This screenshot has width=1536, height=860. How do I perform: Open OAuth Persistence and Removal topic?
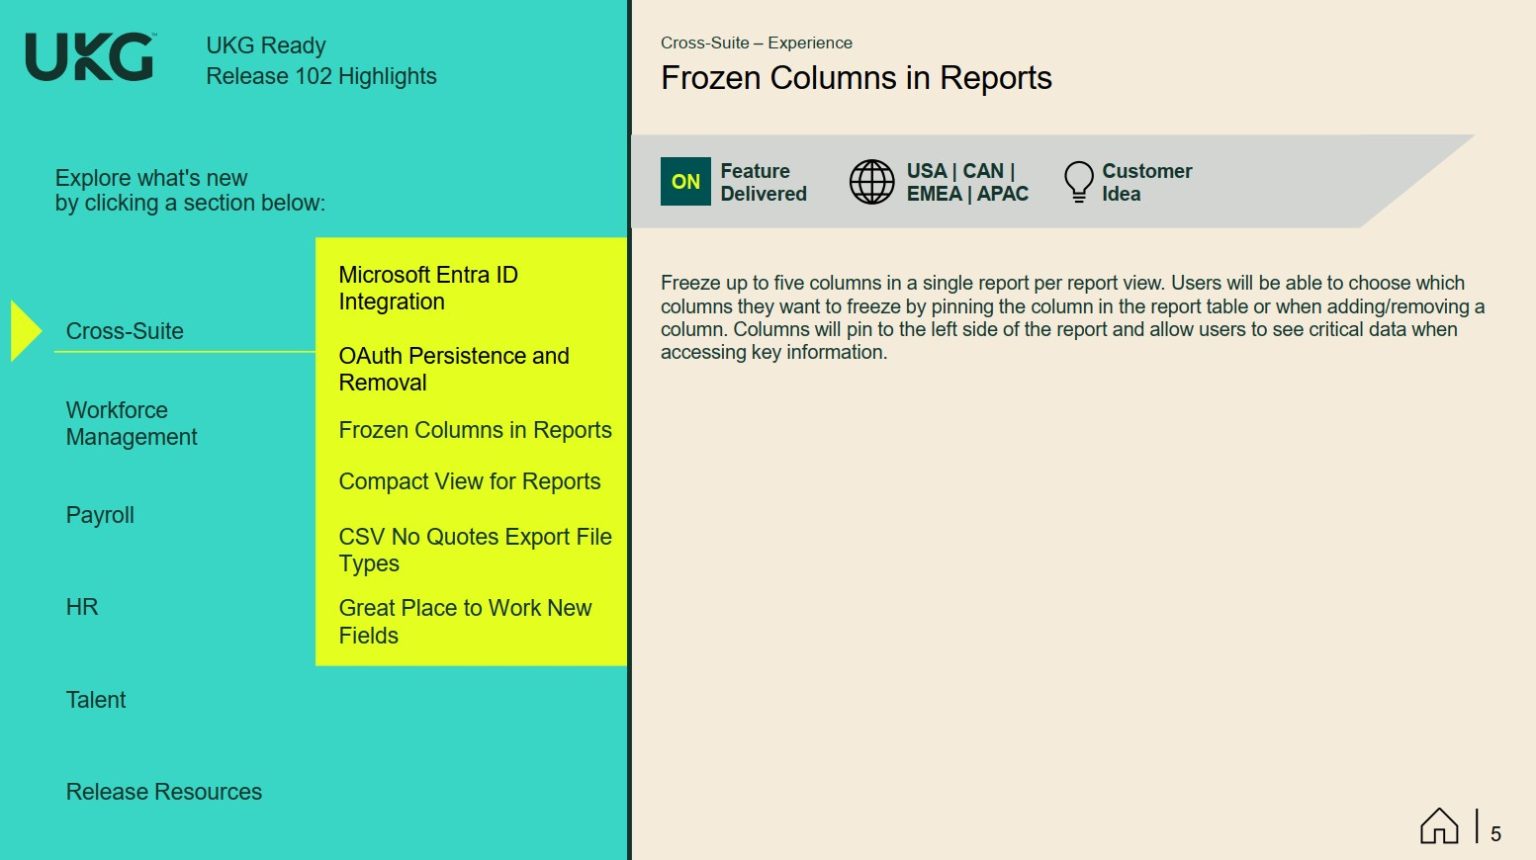[x=454, y=369]
